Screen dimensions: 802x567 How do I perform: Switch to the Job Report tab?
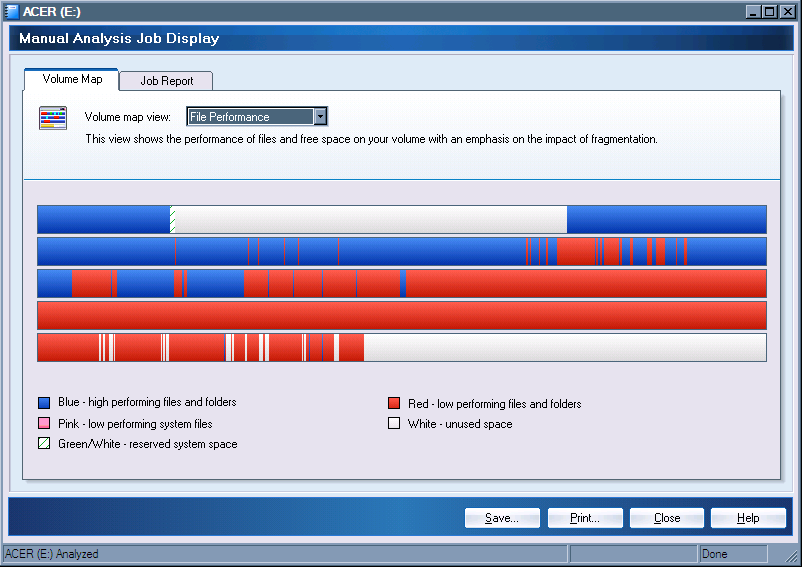pos(166,81)
